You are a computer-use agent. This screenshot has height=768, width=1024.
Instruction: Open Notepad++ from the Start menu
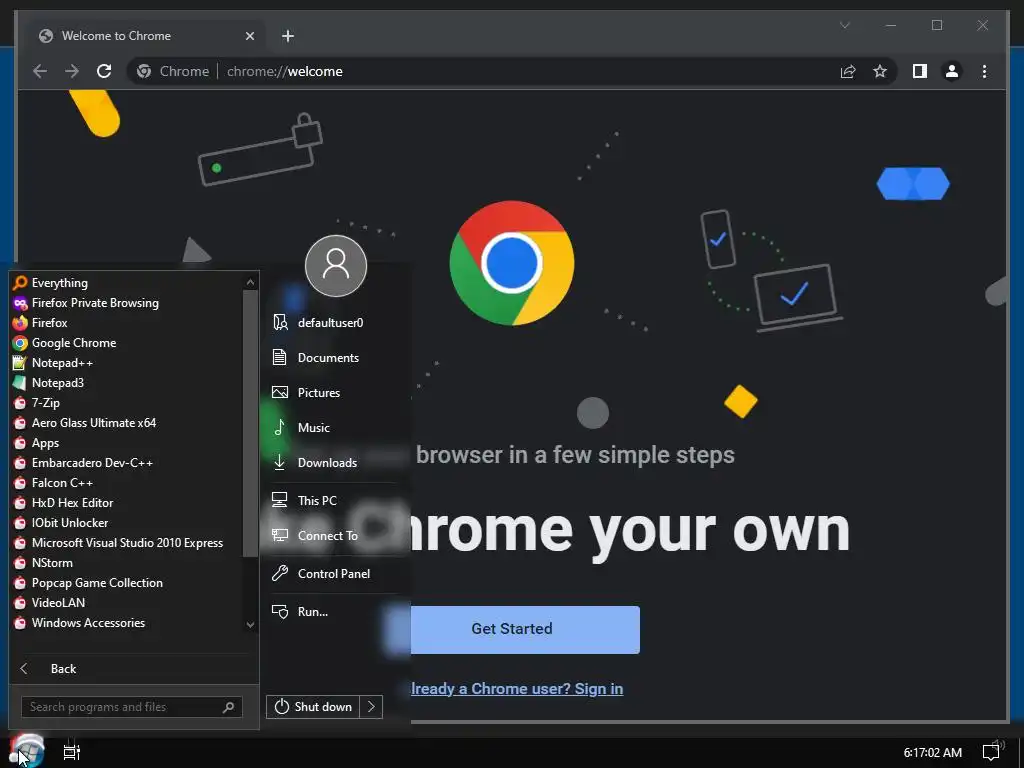click(x=127, y=363)
